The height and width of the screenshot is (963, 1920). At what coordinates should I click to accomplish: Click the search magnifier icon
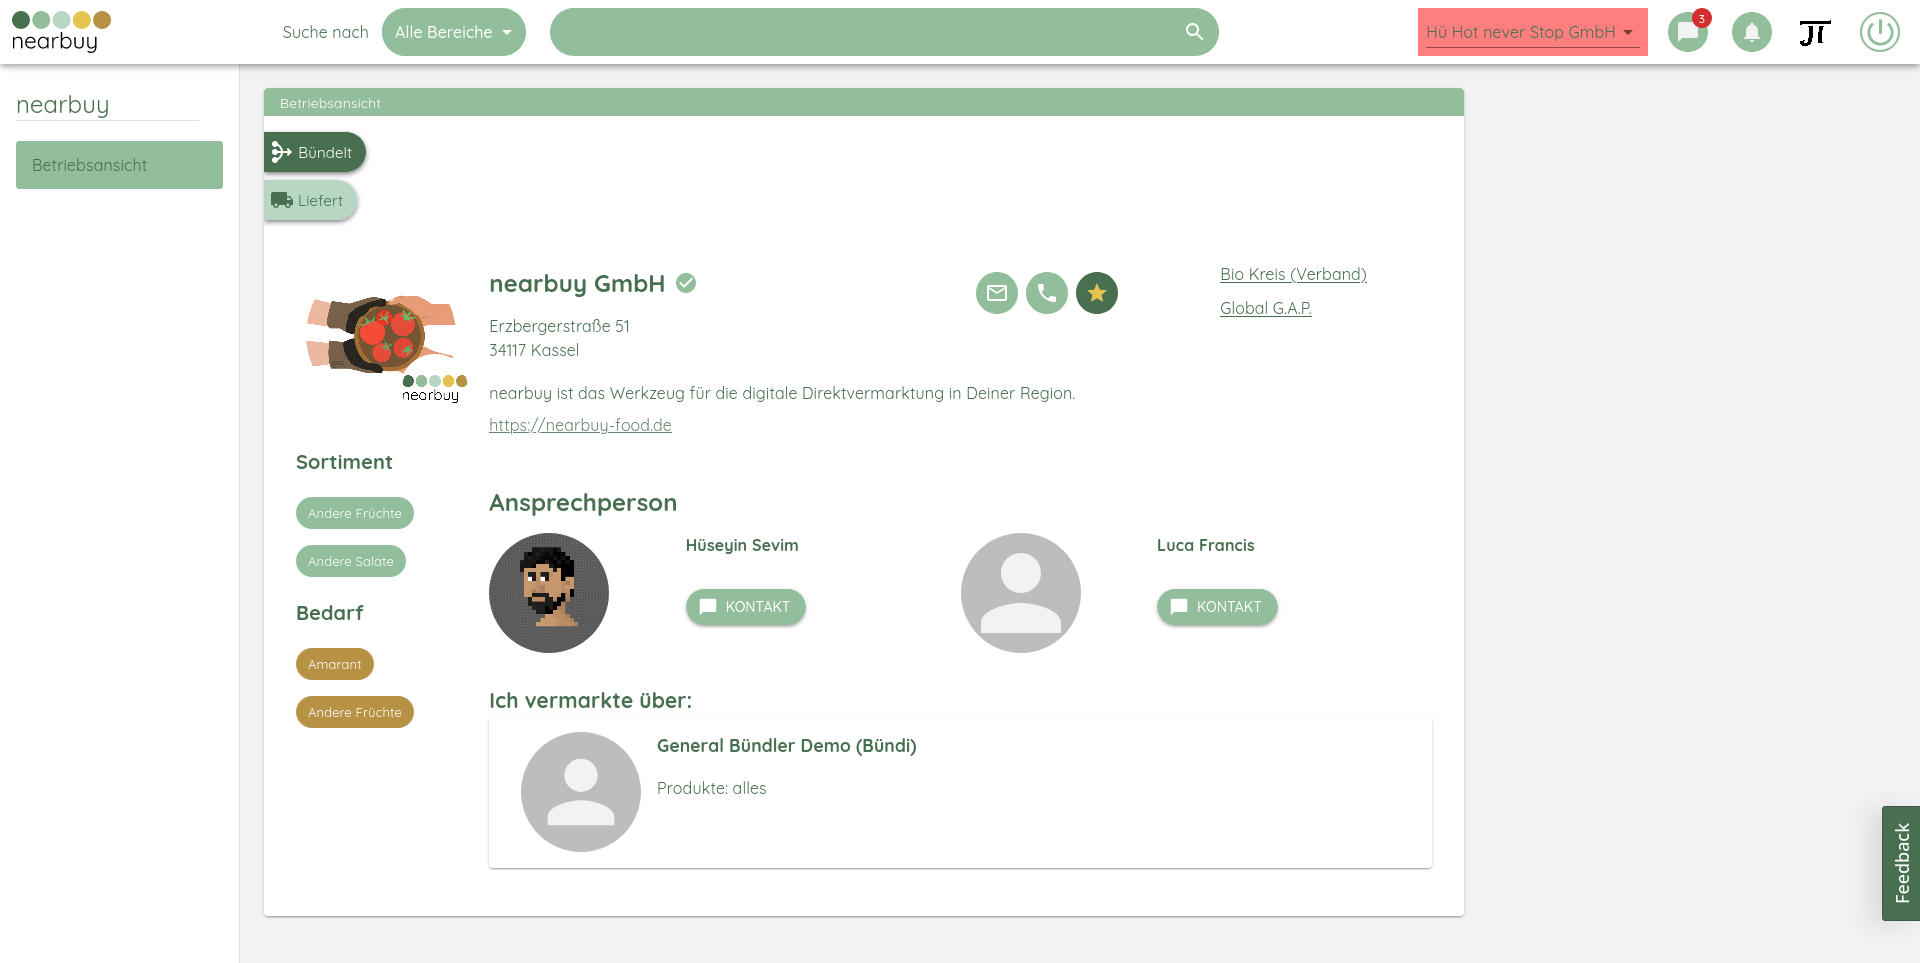tap(1194, 32)
